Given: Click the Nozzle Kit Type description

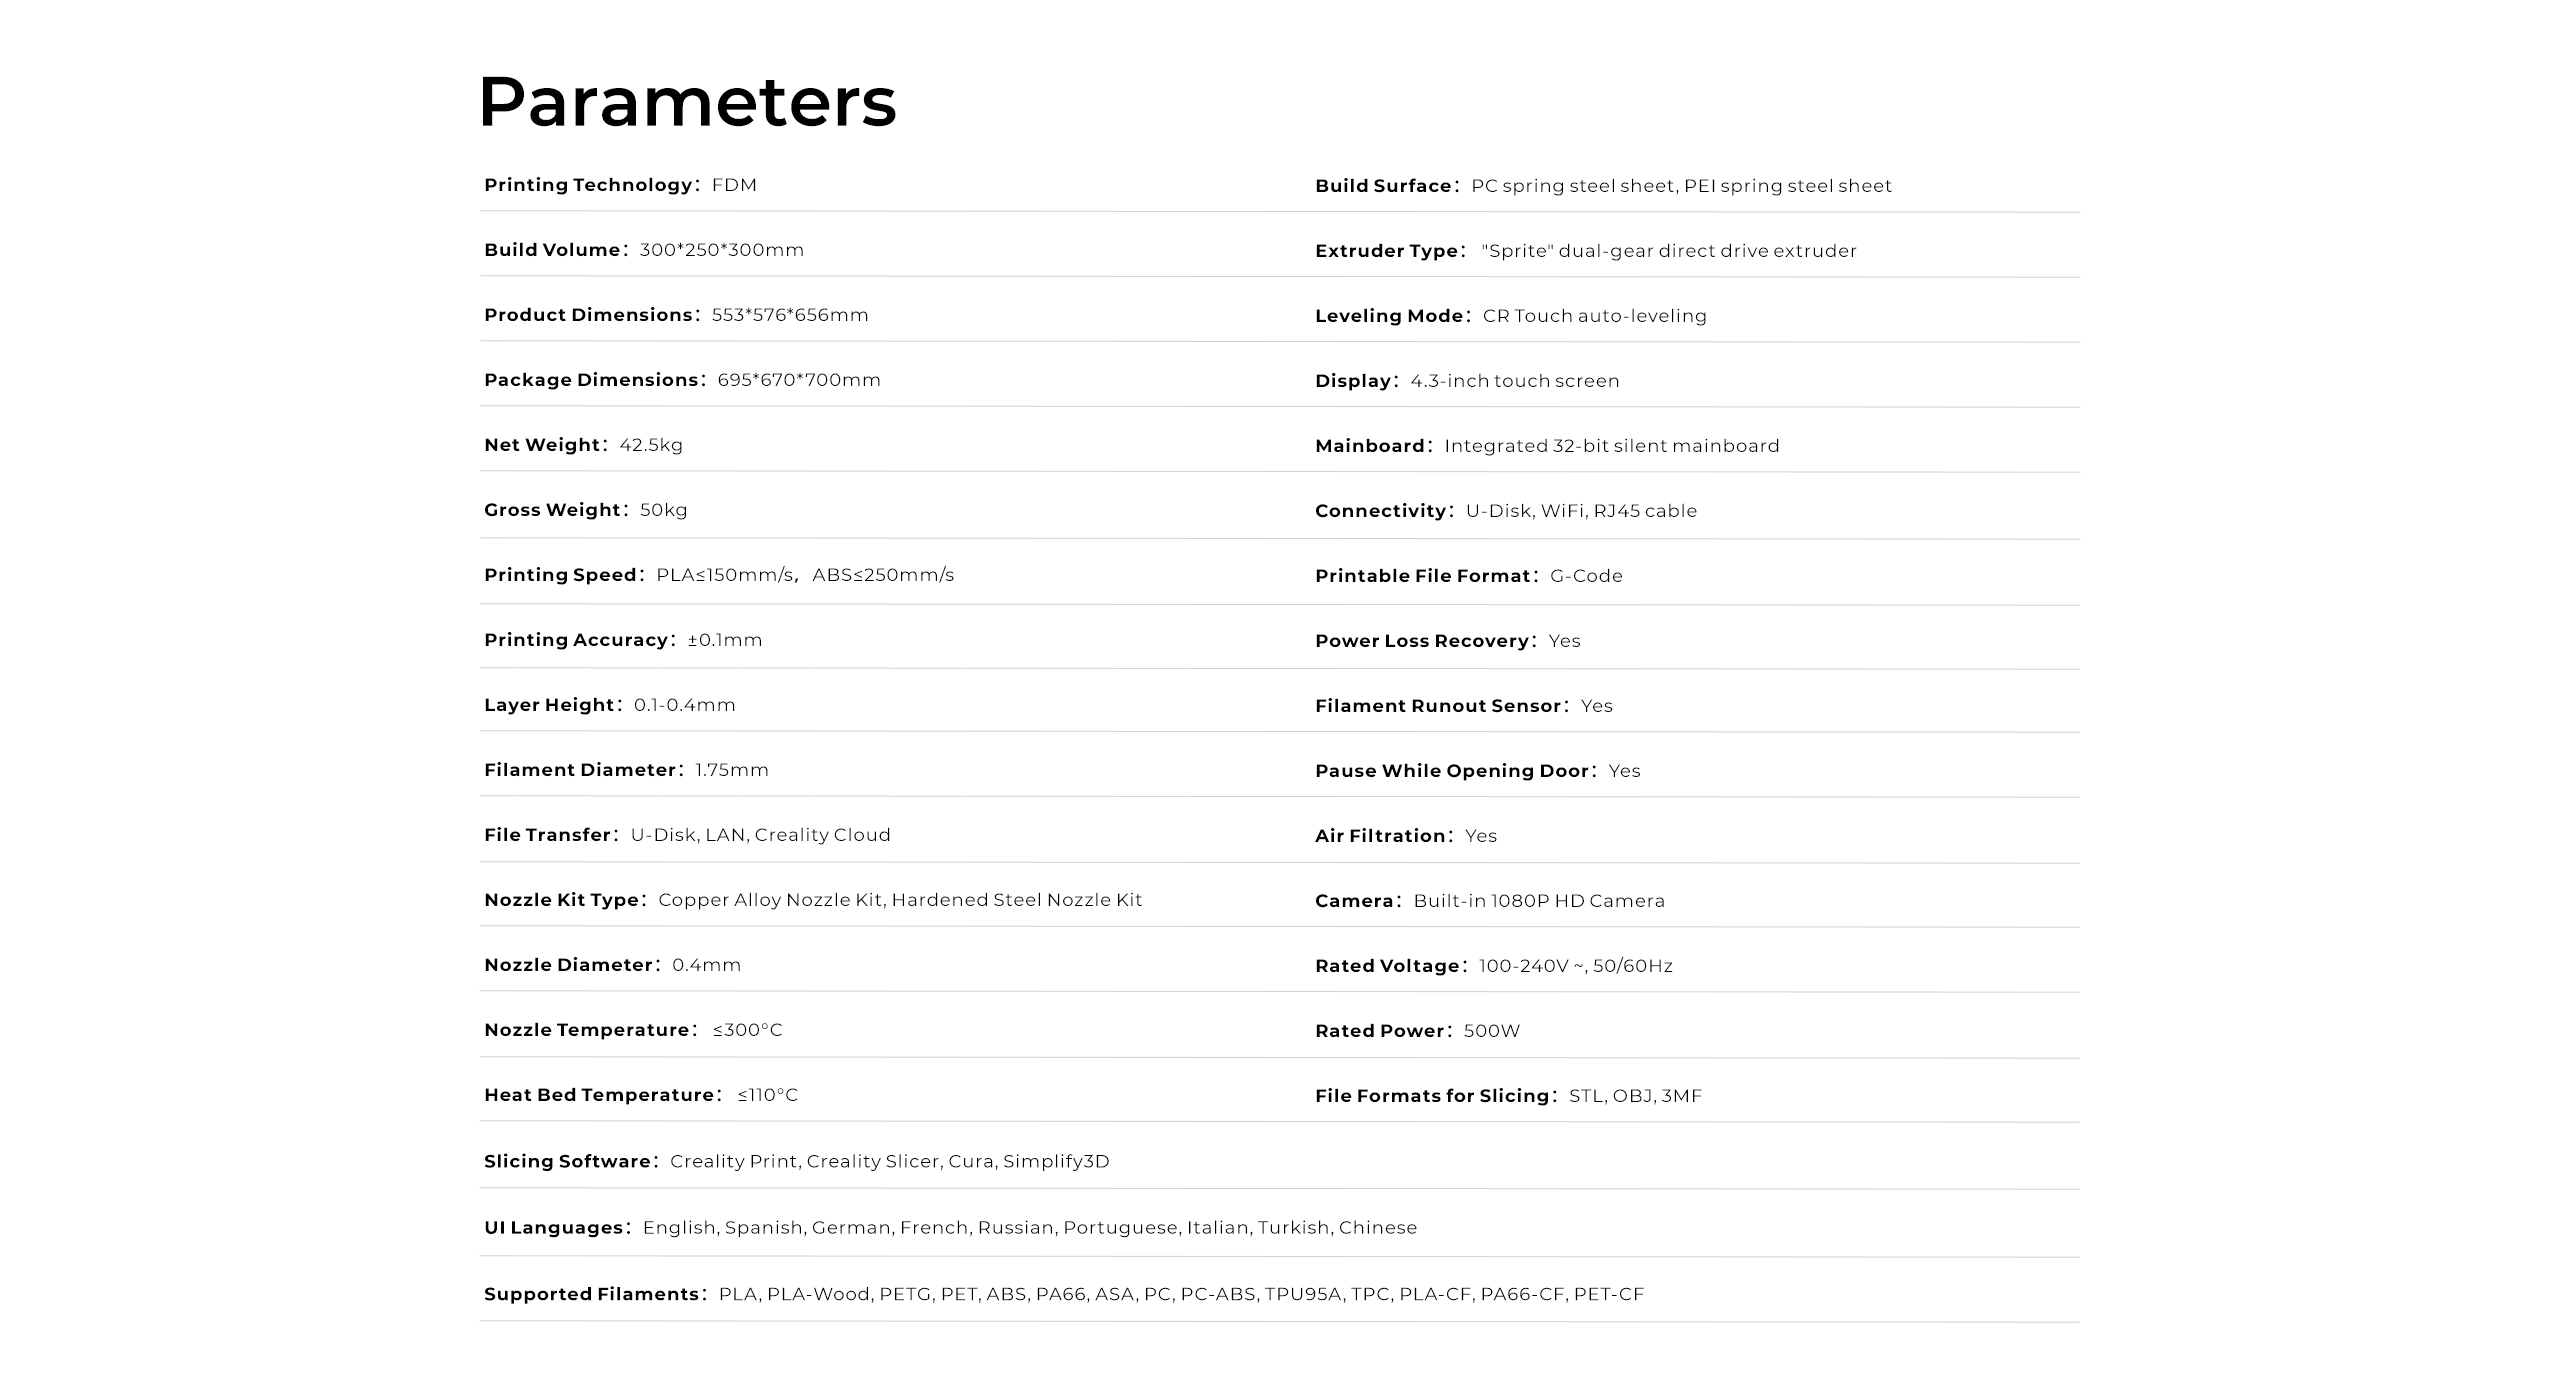Looking at the screenshot, I should tap(813, 900).
